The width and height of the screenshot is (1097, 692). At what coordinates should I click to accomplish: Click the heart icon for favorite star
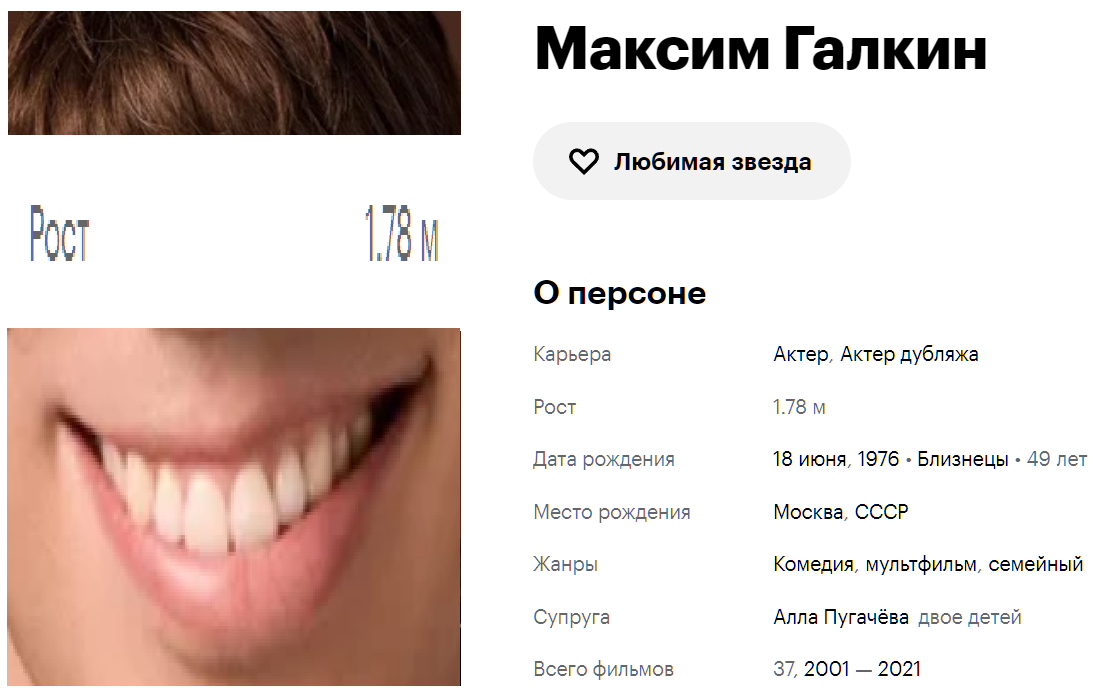[583, 162]
